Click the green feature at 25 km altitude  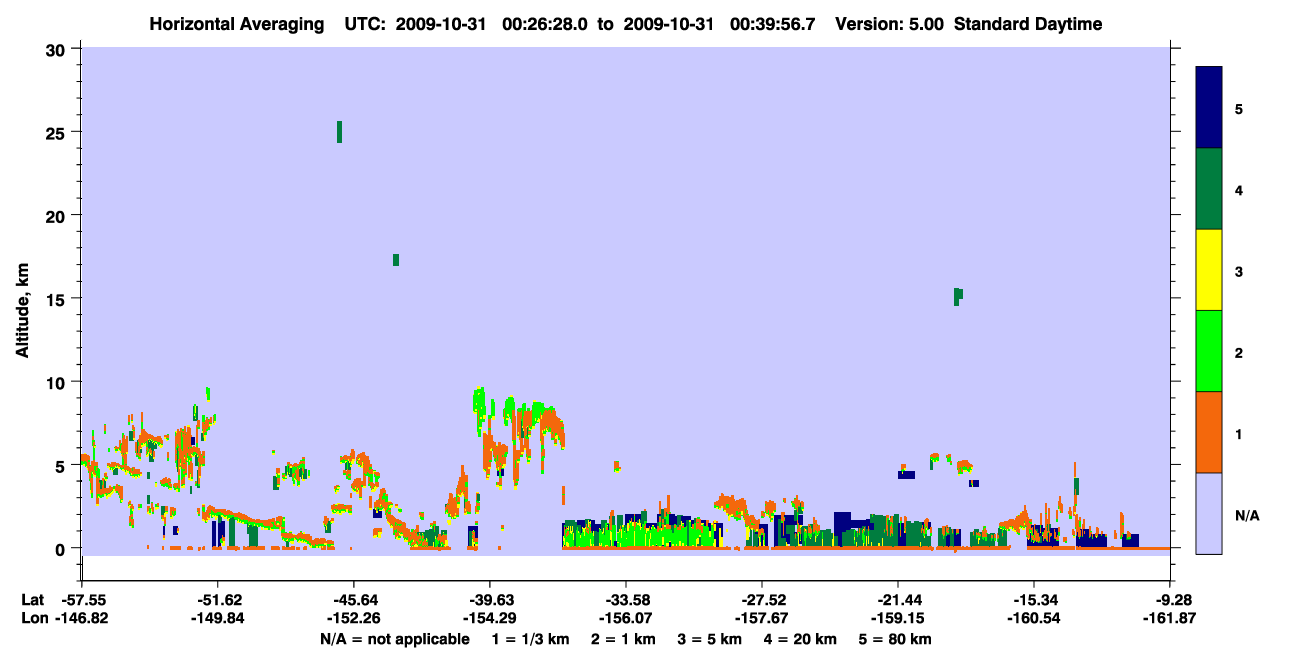340,132
